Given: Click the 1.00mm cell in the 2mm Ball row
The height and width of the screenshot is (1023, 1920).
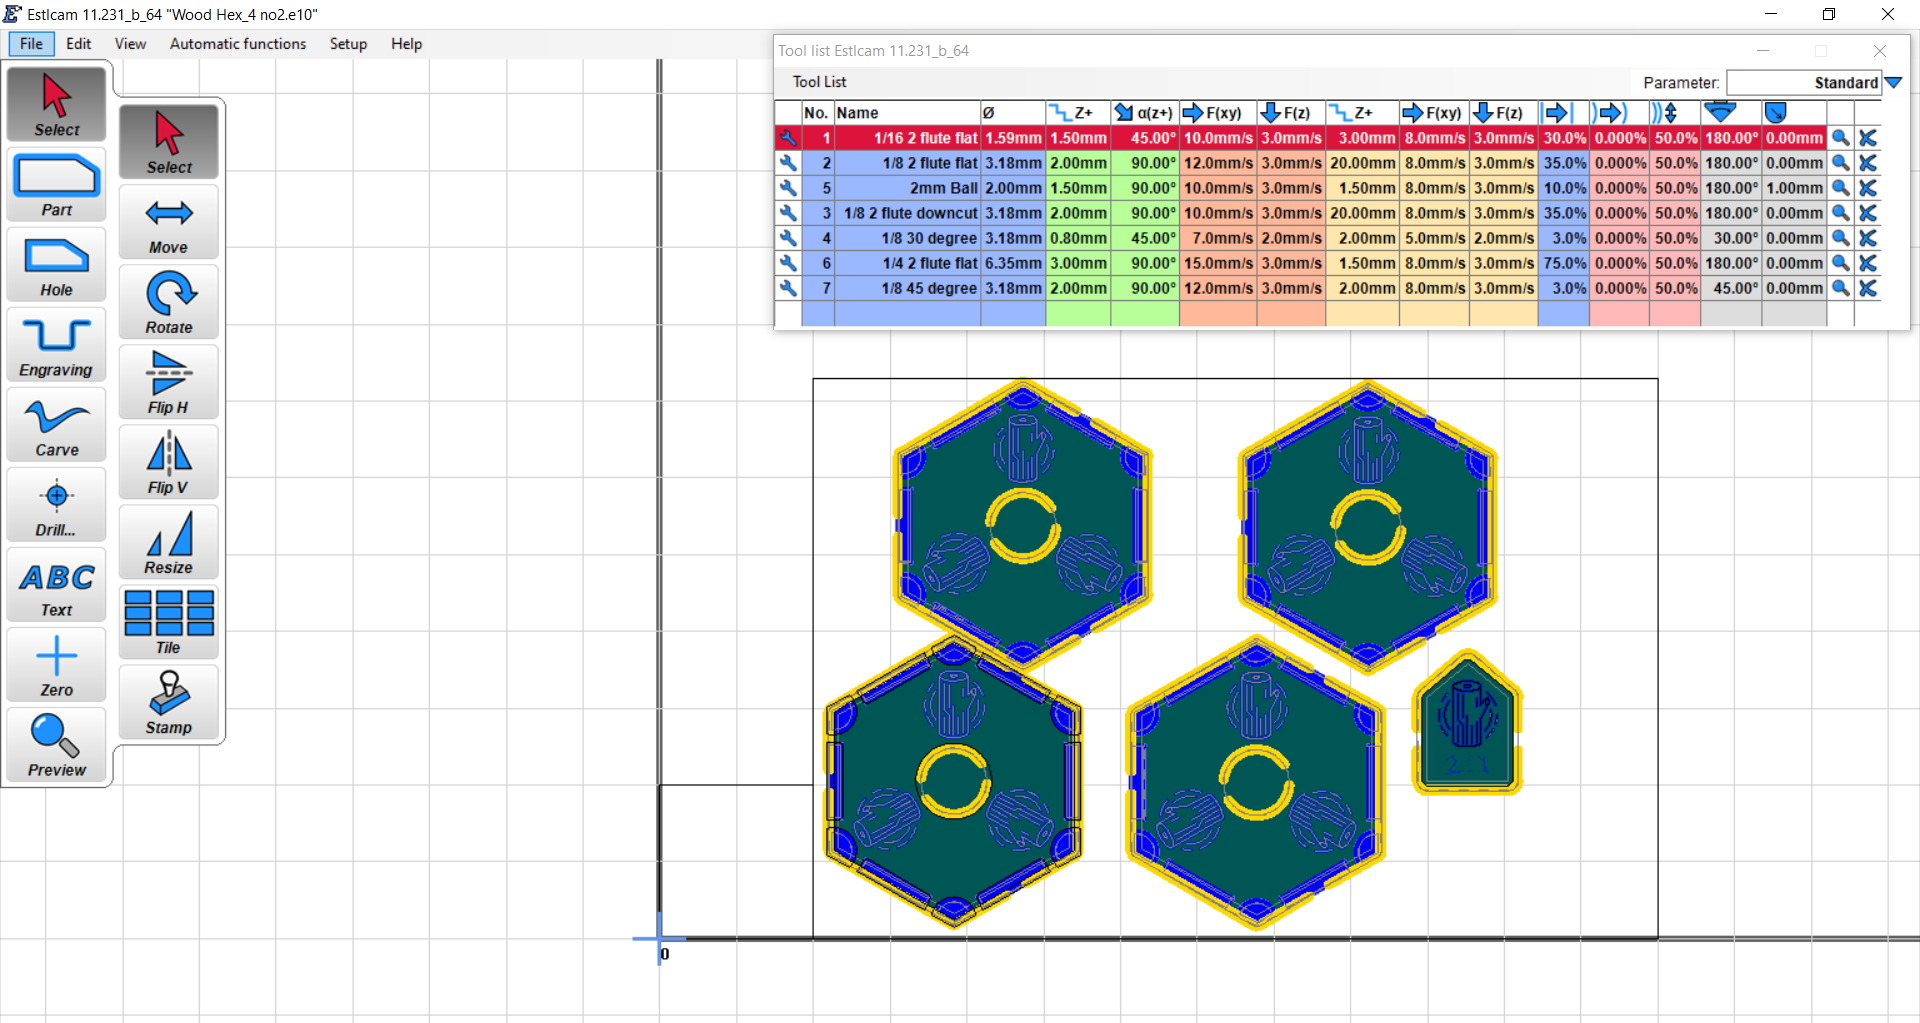Looking at the screenshot, I should pyautogui.click(x=1794, y=188).
